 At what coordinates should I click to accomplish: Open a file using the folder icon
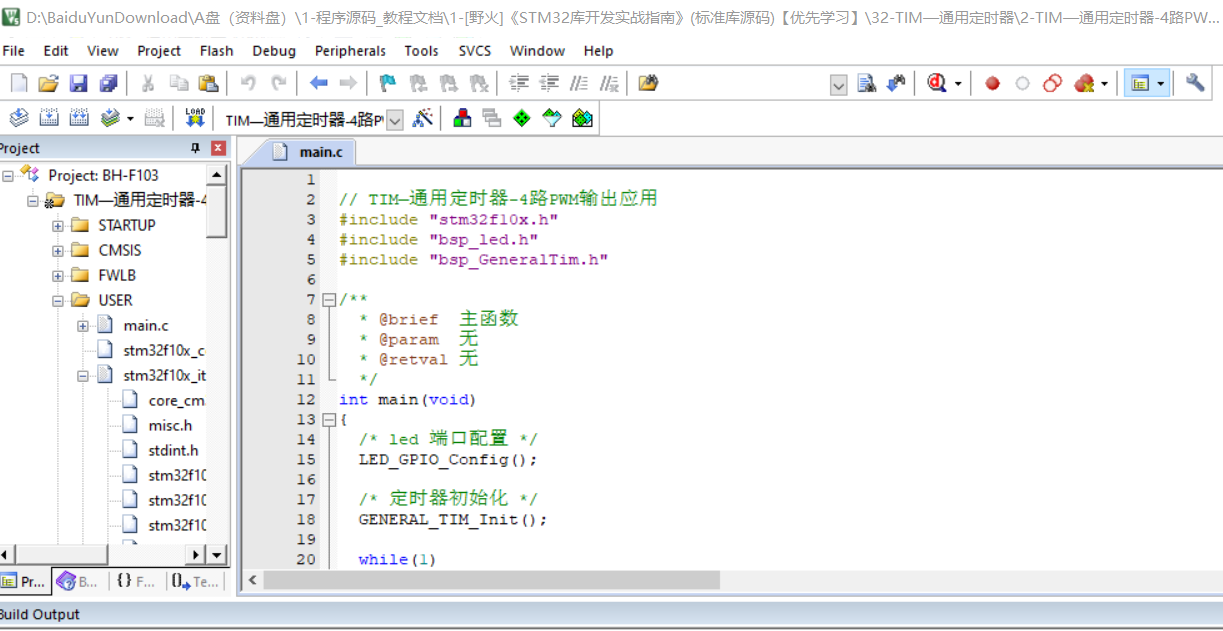coord(48,84)
